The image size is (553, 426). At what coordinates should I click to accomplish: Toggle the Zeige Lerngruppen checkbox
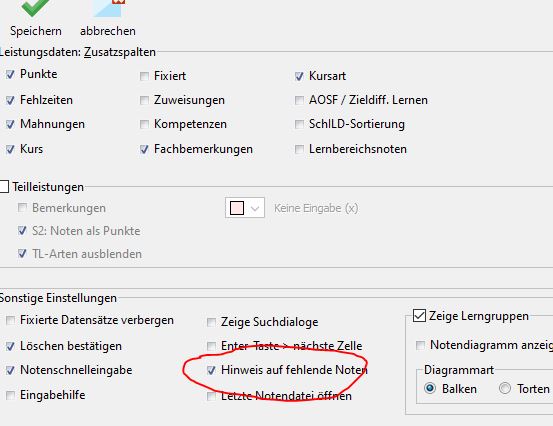419,316
